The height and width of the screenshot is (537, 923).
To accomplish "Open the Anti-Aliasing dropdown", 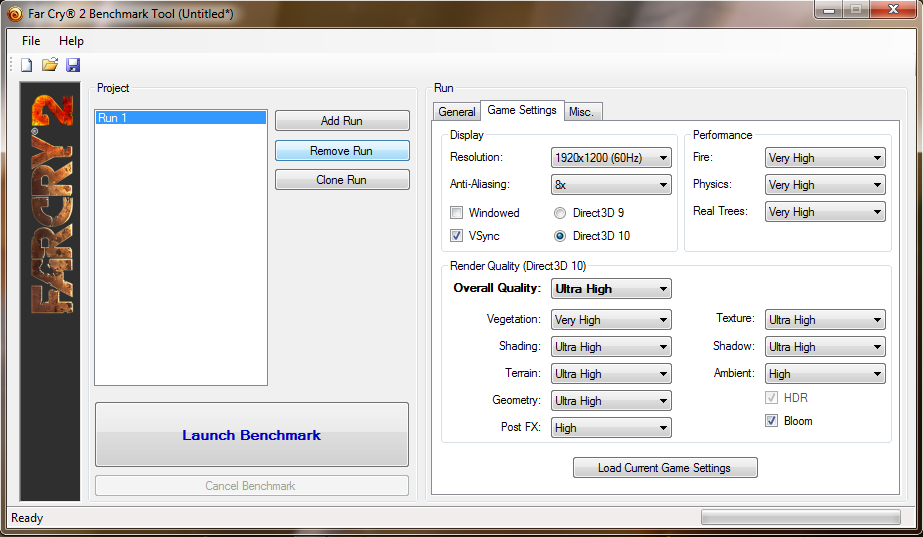I will click(611, 185).
